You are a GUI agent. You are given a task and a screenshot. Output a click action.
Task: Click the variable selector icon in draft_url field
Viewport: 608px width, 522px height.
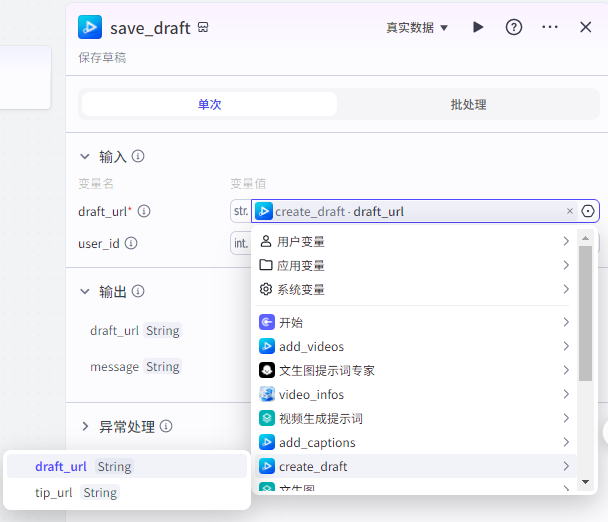pyautogui.click(x=588, y=211)
